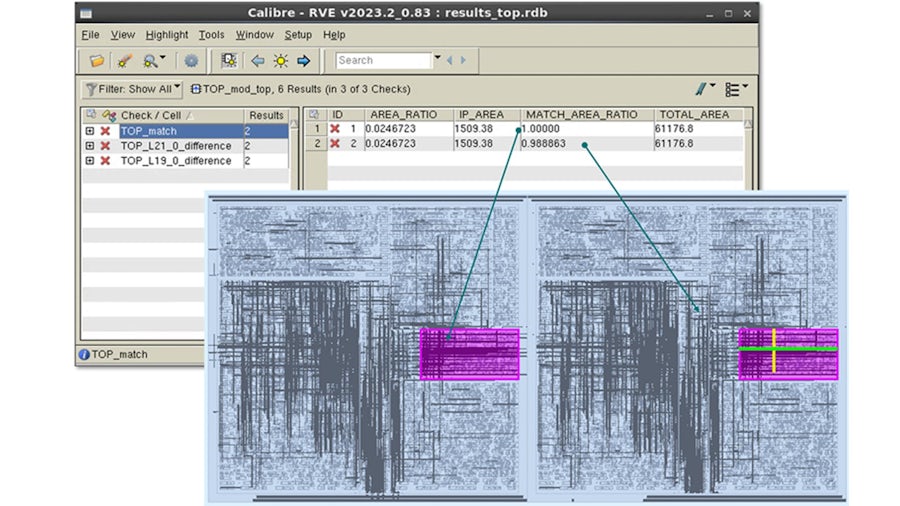Viewport: 900px width, 506px height.
Task: Click MATCH_AREA_RATIO value 0.988863
Action: (x=543, y=143)
